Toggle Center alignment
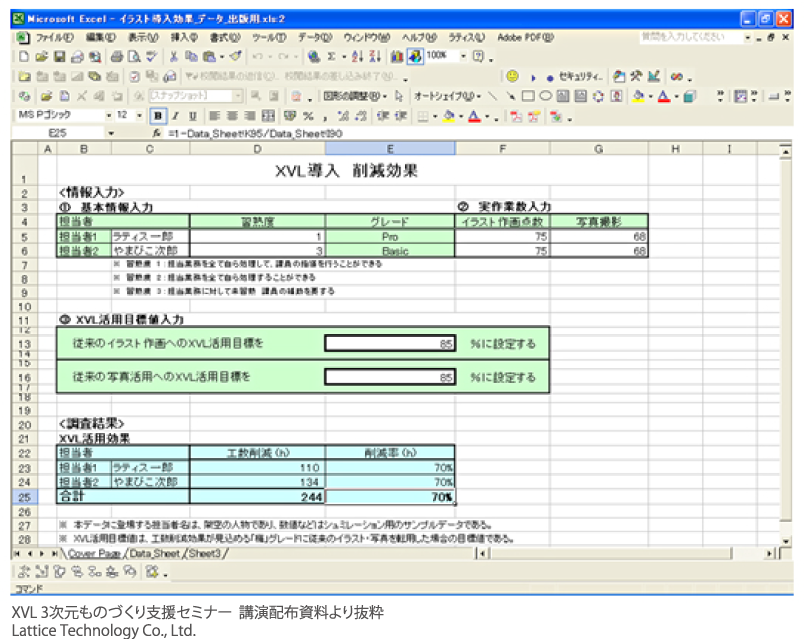Screen dimensions: 804x639 pyautogui.click(x=232, y=116)
